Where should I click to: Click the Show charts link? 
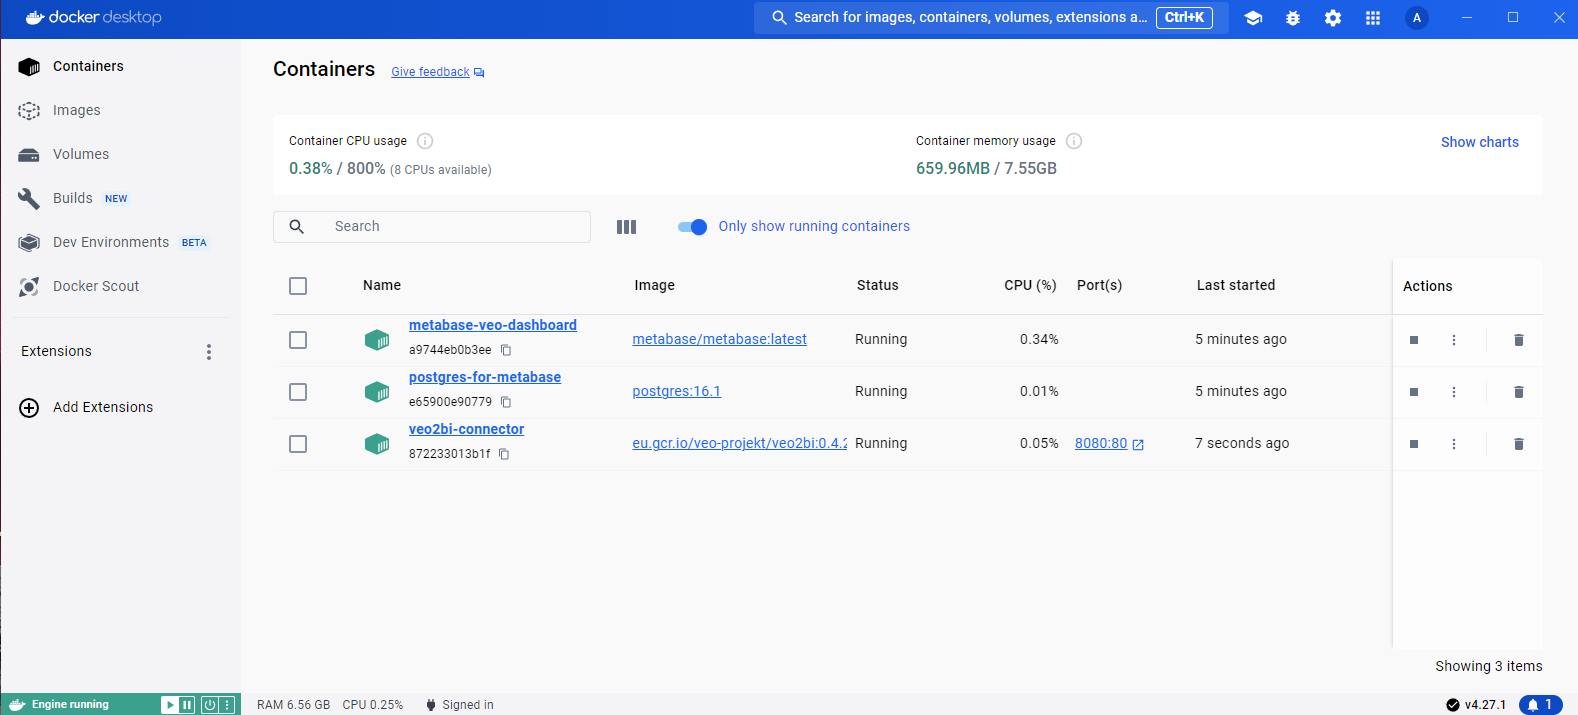click(1479, 142)
